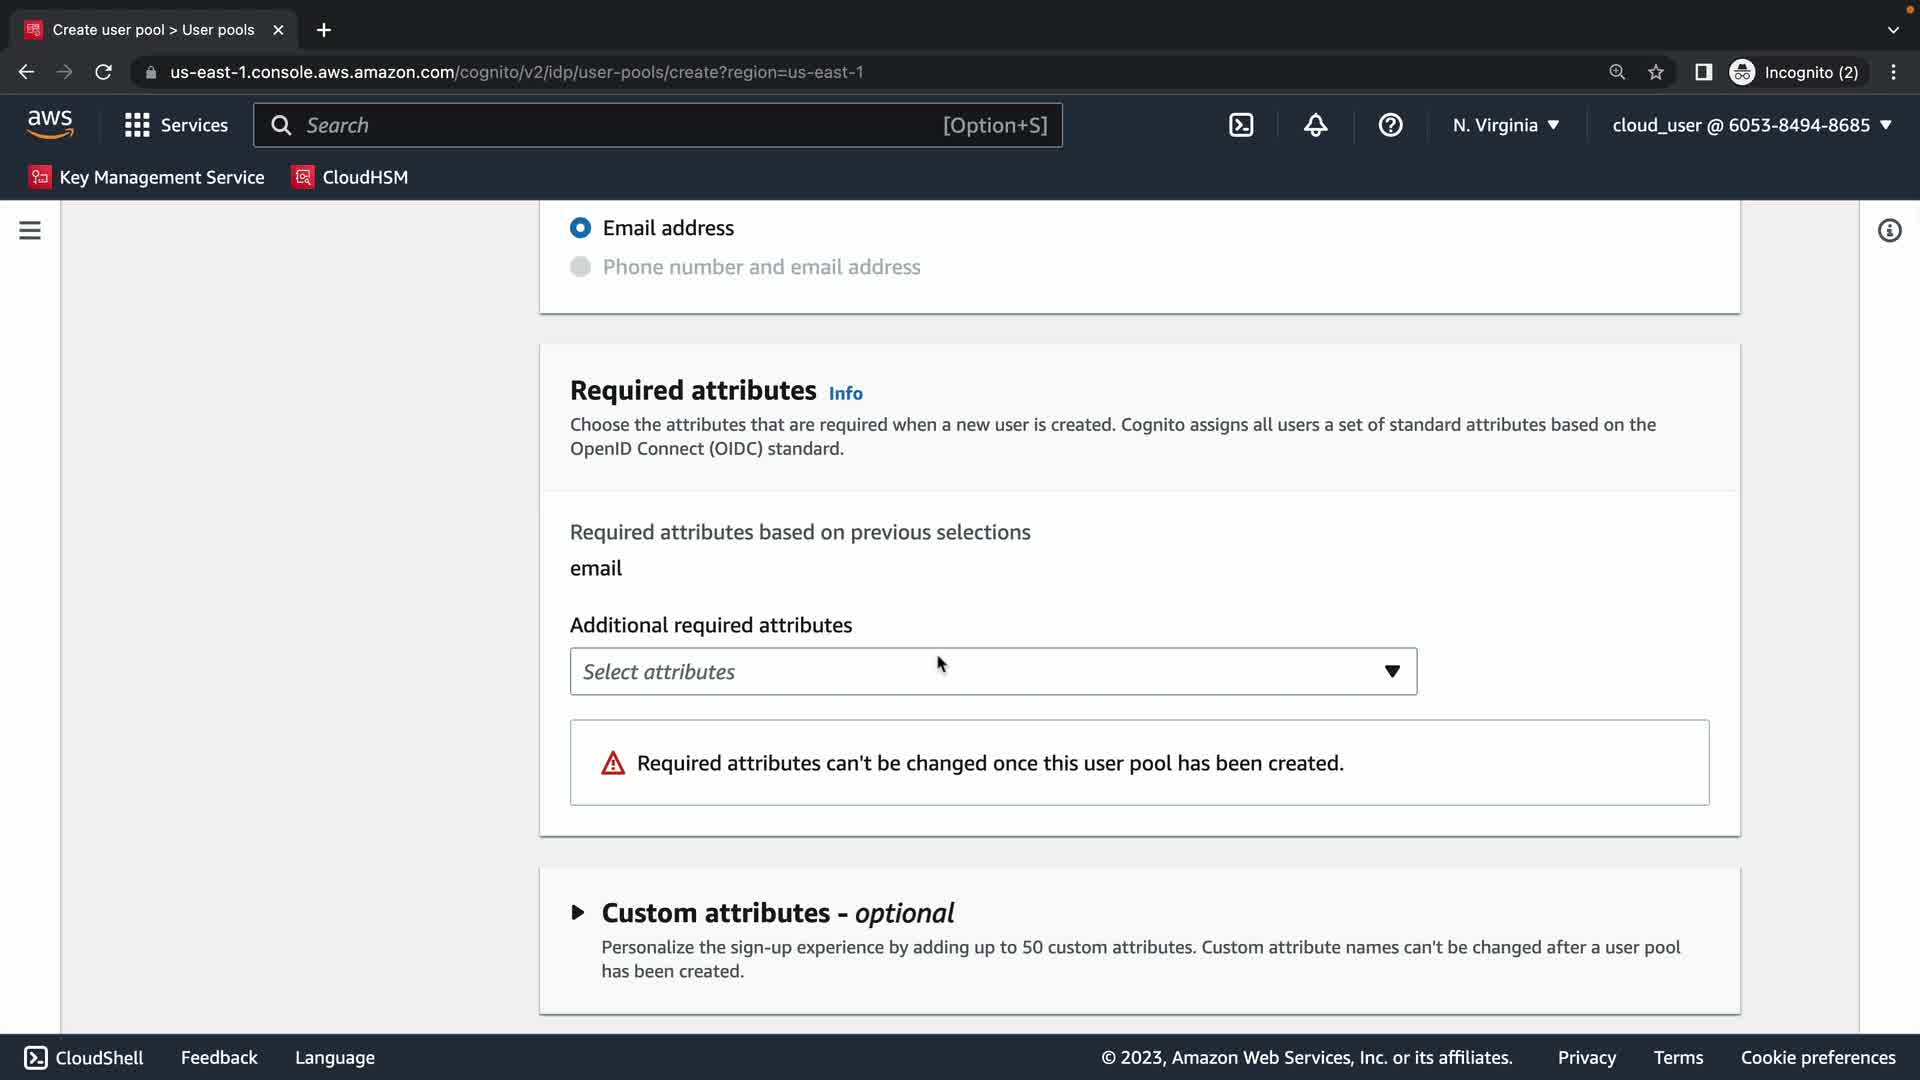This screenshot has width=1920, height=1080.
Task: Open the Select attributes dropdown
Action: [x=993, y=672]
